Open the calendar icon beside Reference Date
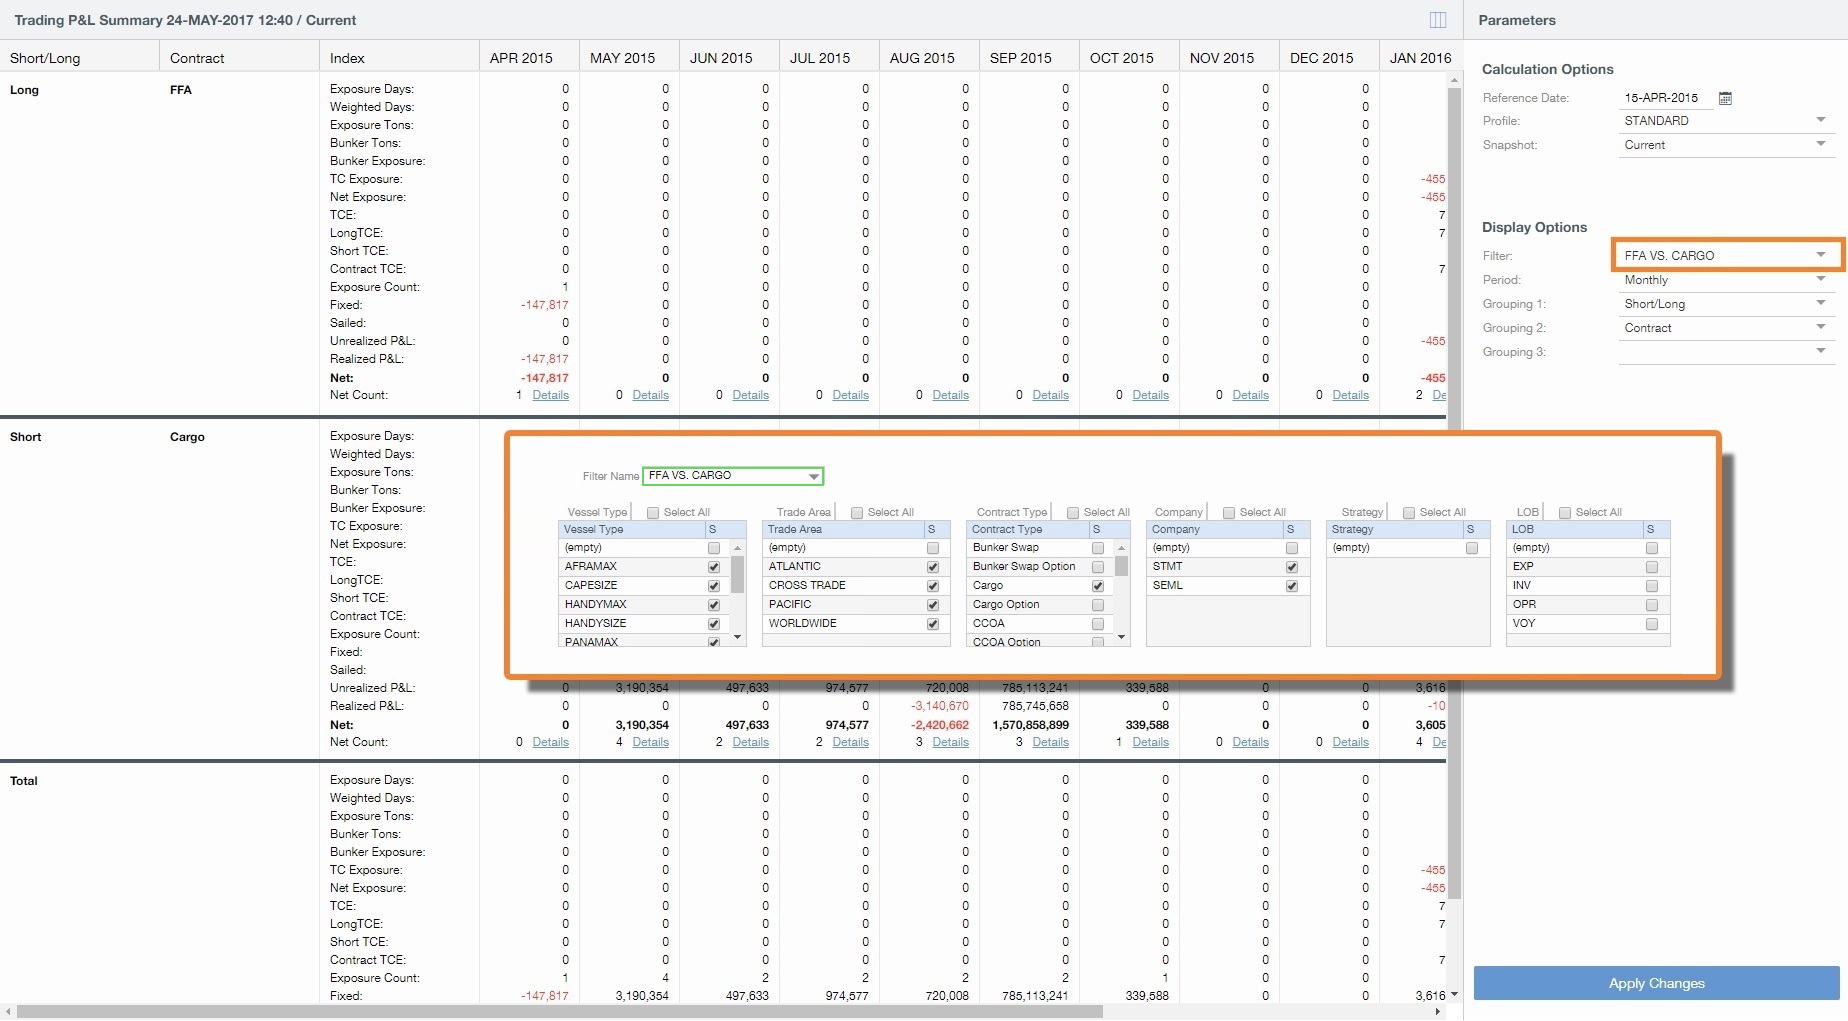The height and width of the screenshot is (1021, 1848). 1726,97
